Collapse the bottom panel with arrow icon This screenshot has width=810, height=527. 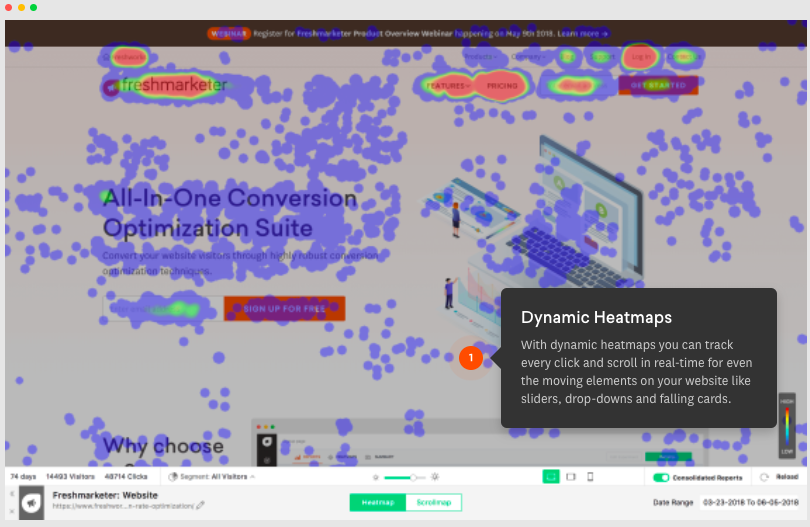12,493
